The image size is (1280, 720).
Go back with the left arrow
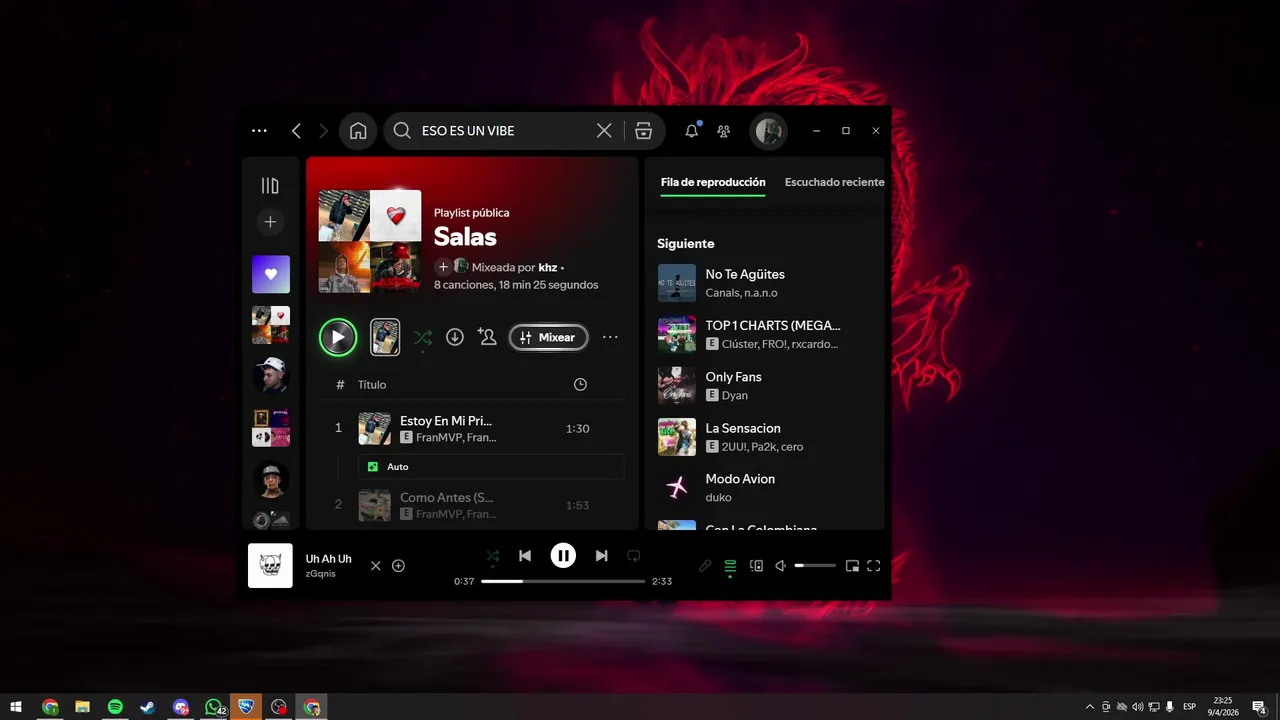296,131
